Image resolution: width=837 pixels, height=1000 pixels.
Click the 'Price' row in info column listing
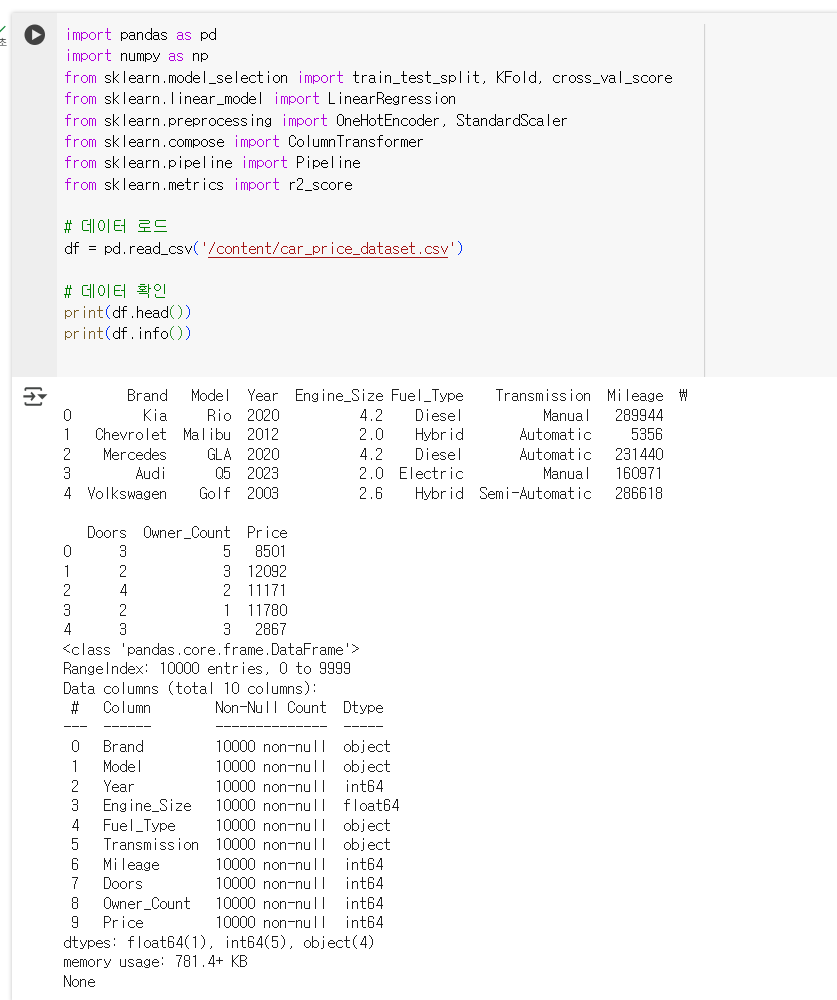tap(227, 923)
